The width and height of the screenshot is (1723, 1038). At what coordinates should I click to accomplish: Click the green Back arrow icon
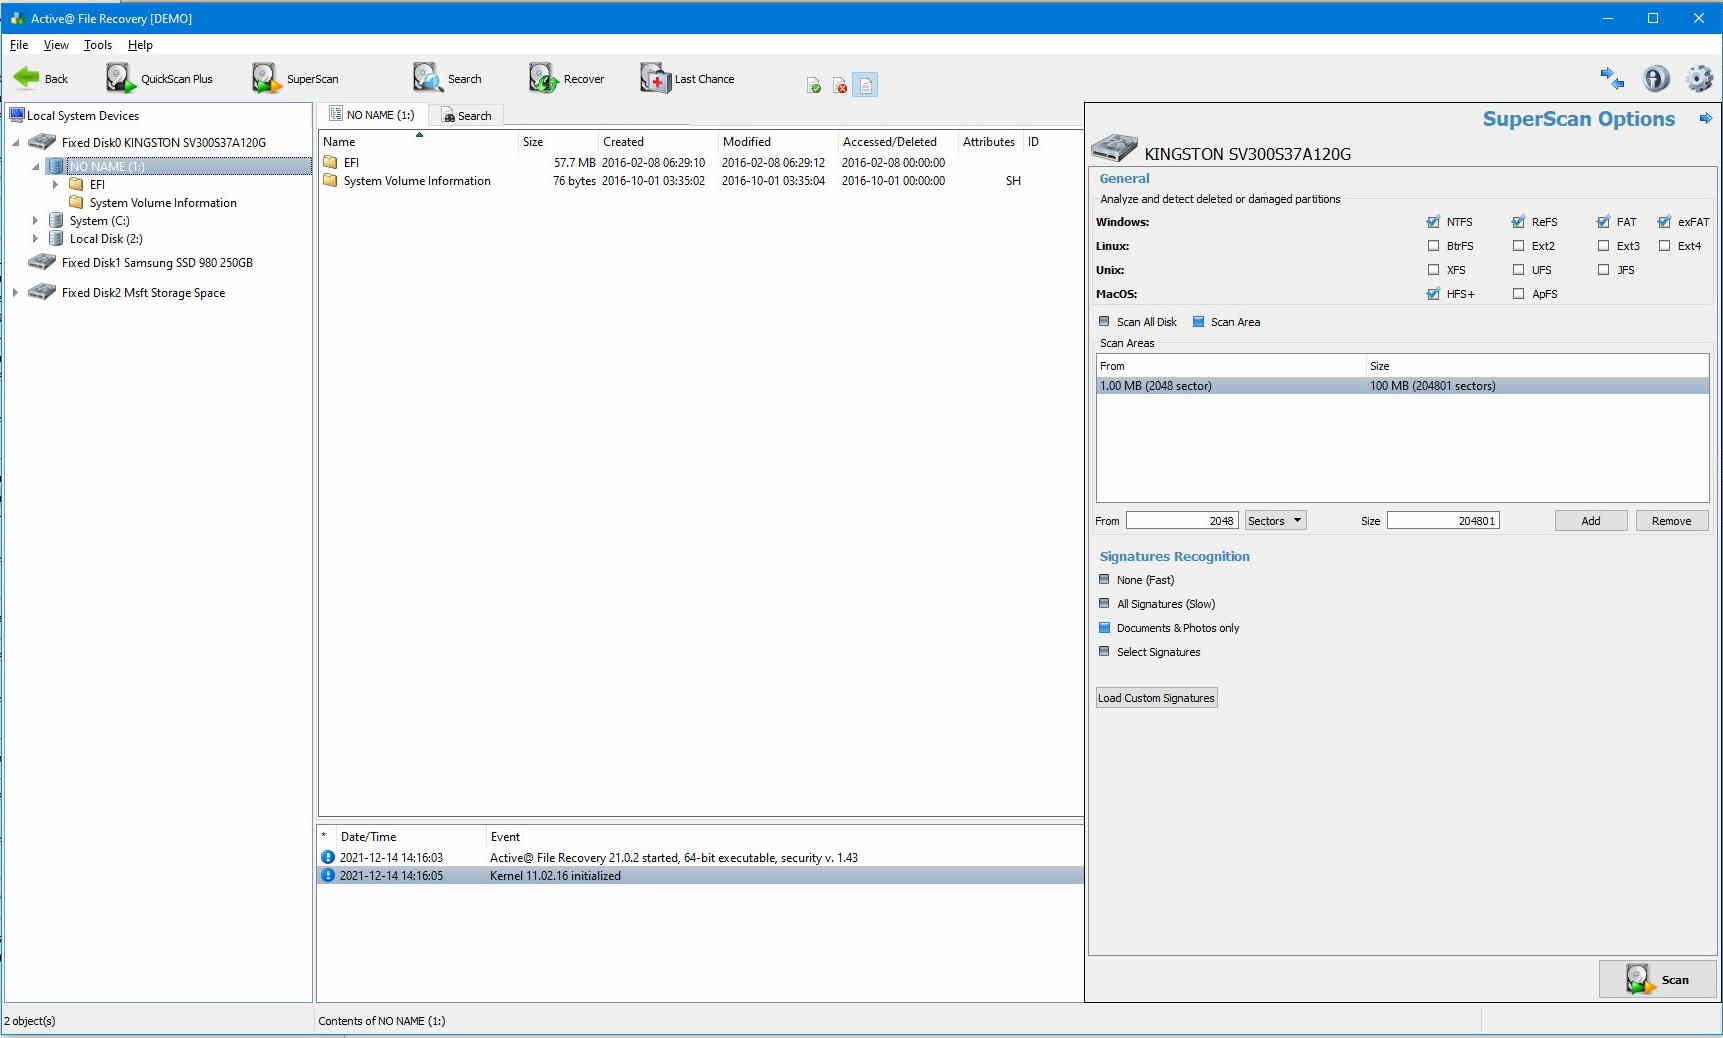27,78
